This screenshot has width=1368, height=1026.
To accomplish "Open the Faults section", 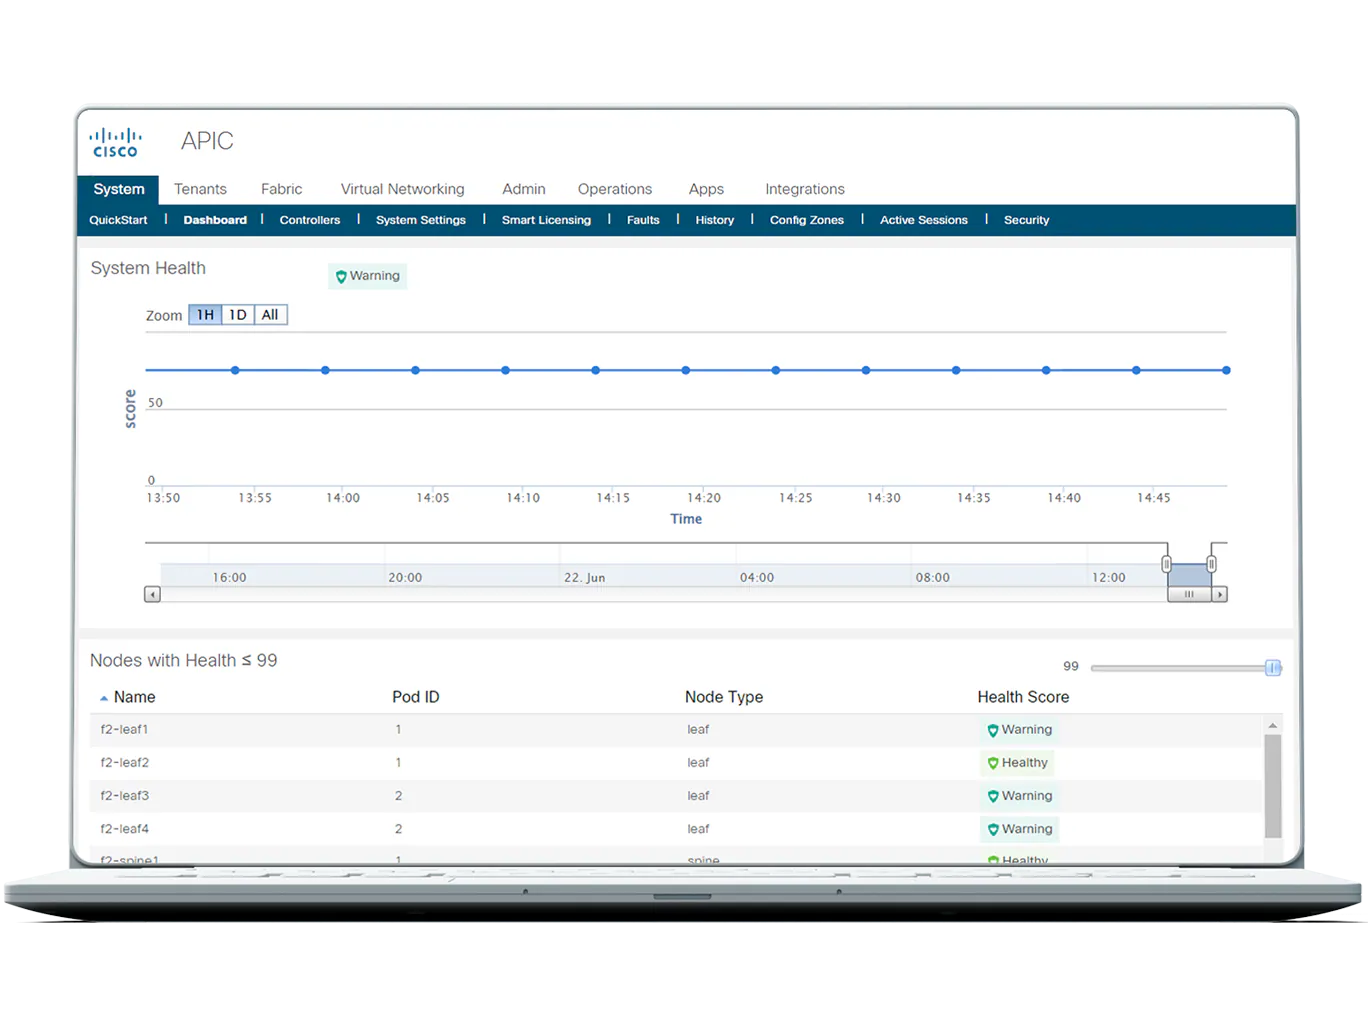I will tap(643, 220).
